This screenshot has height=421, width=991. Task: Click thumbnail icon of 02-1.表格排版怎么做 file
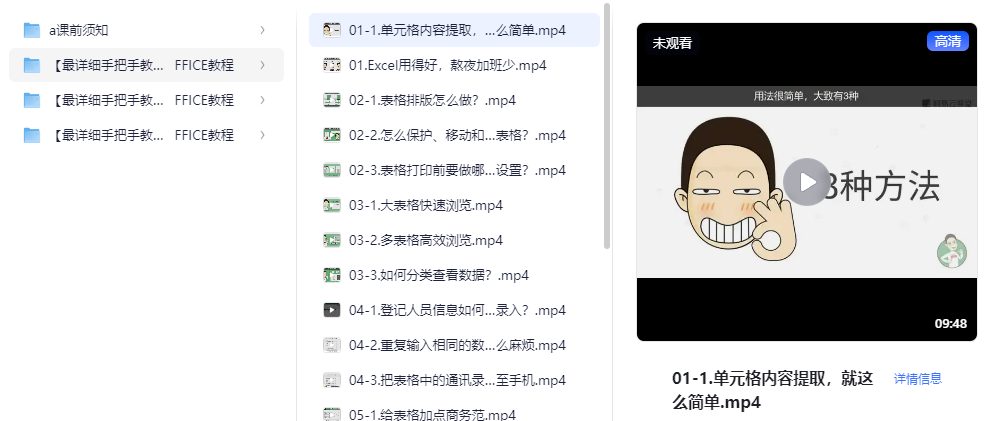tap(332, 100)
